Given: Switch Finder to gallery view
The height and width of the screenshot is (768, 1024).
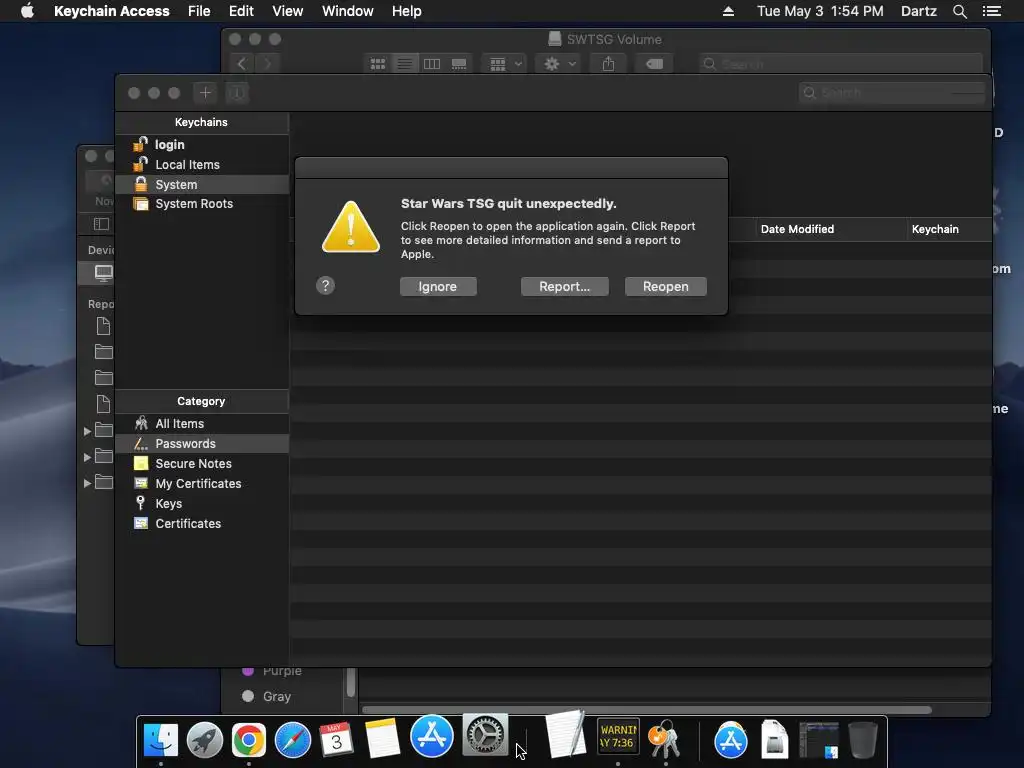Looking at the screenshot, I should 459,64.
